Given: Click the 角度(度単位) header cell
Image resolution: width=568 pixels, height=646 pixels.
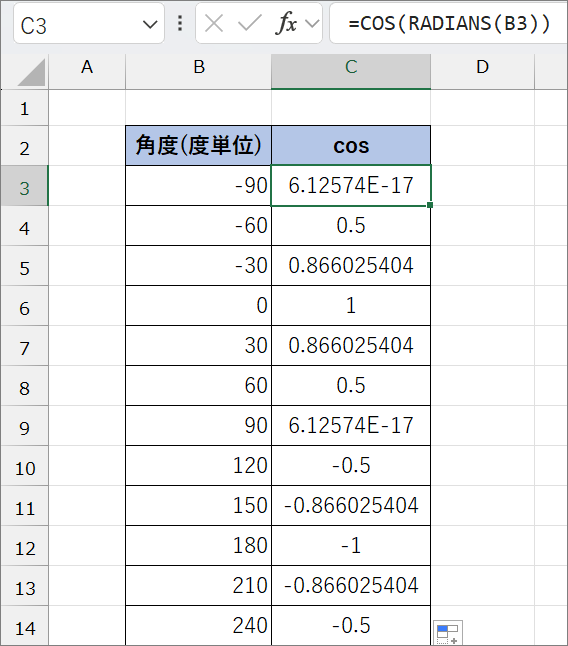Looking at the screenshot, I should coord(199,145).
